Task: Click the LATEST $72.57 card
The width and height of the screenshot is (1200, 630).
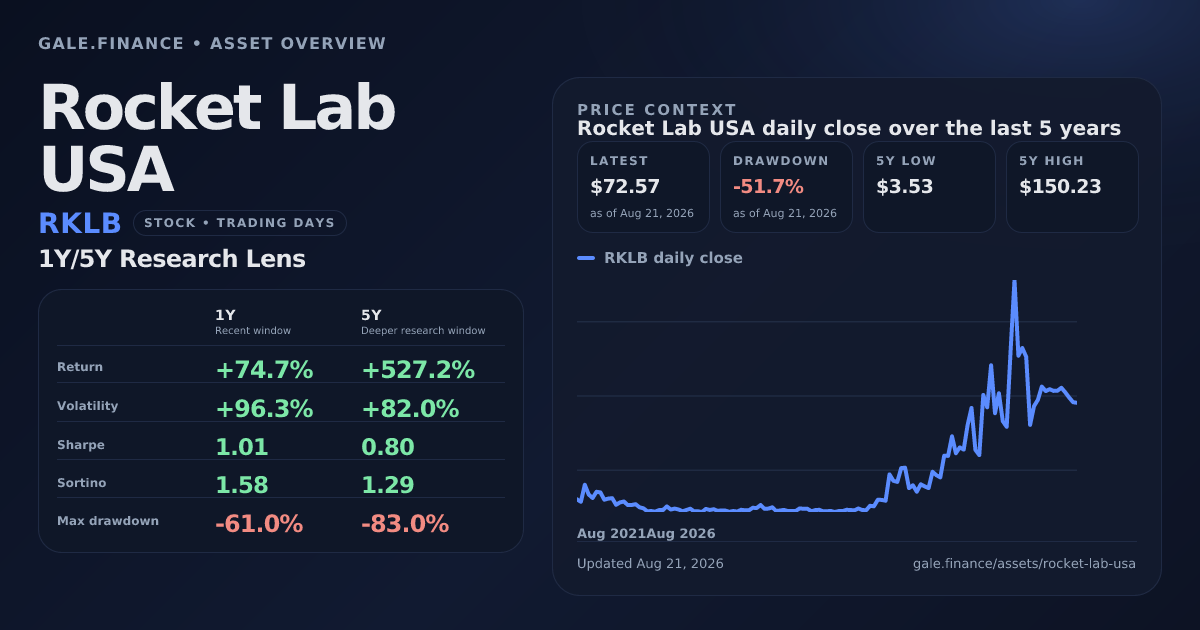Action: click(x=643, y=187)
